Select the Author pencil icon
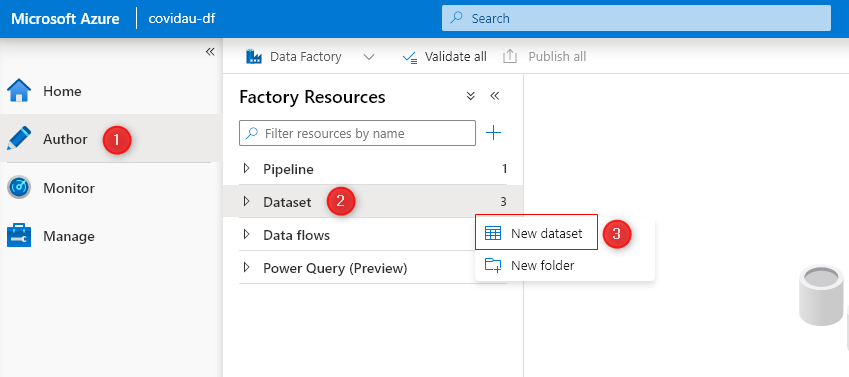The height and width of the screenshot is (377, 849). point(19,139)
